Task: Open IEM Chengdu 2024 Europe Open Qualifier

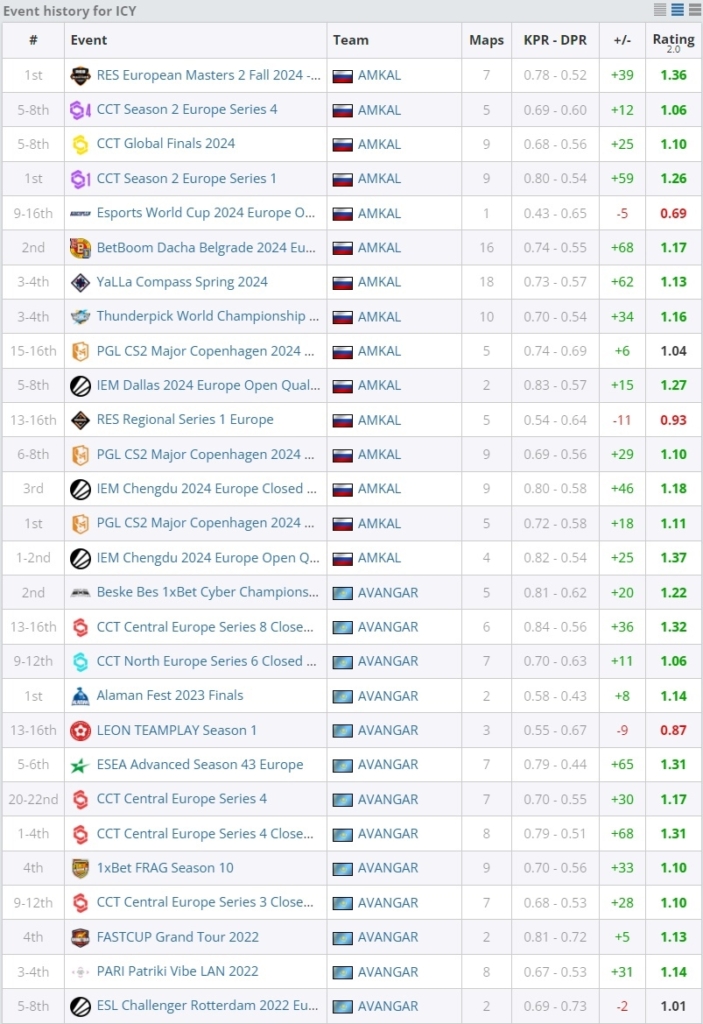Action: pos(208,558)
